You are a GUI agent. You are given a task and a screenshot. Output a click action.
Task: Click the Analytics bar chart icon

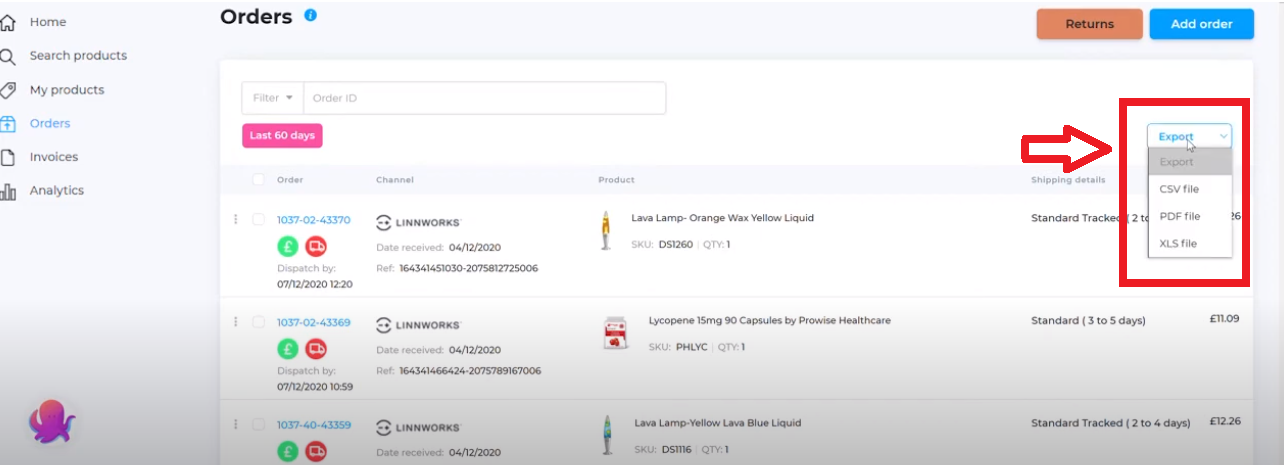(8, 191)
